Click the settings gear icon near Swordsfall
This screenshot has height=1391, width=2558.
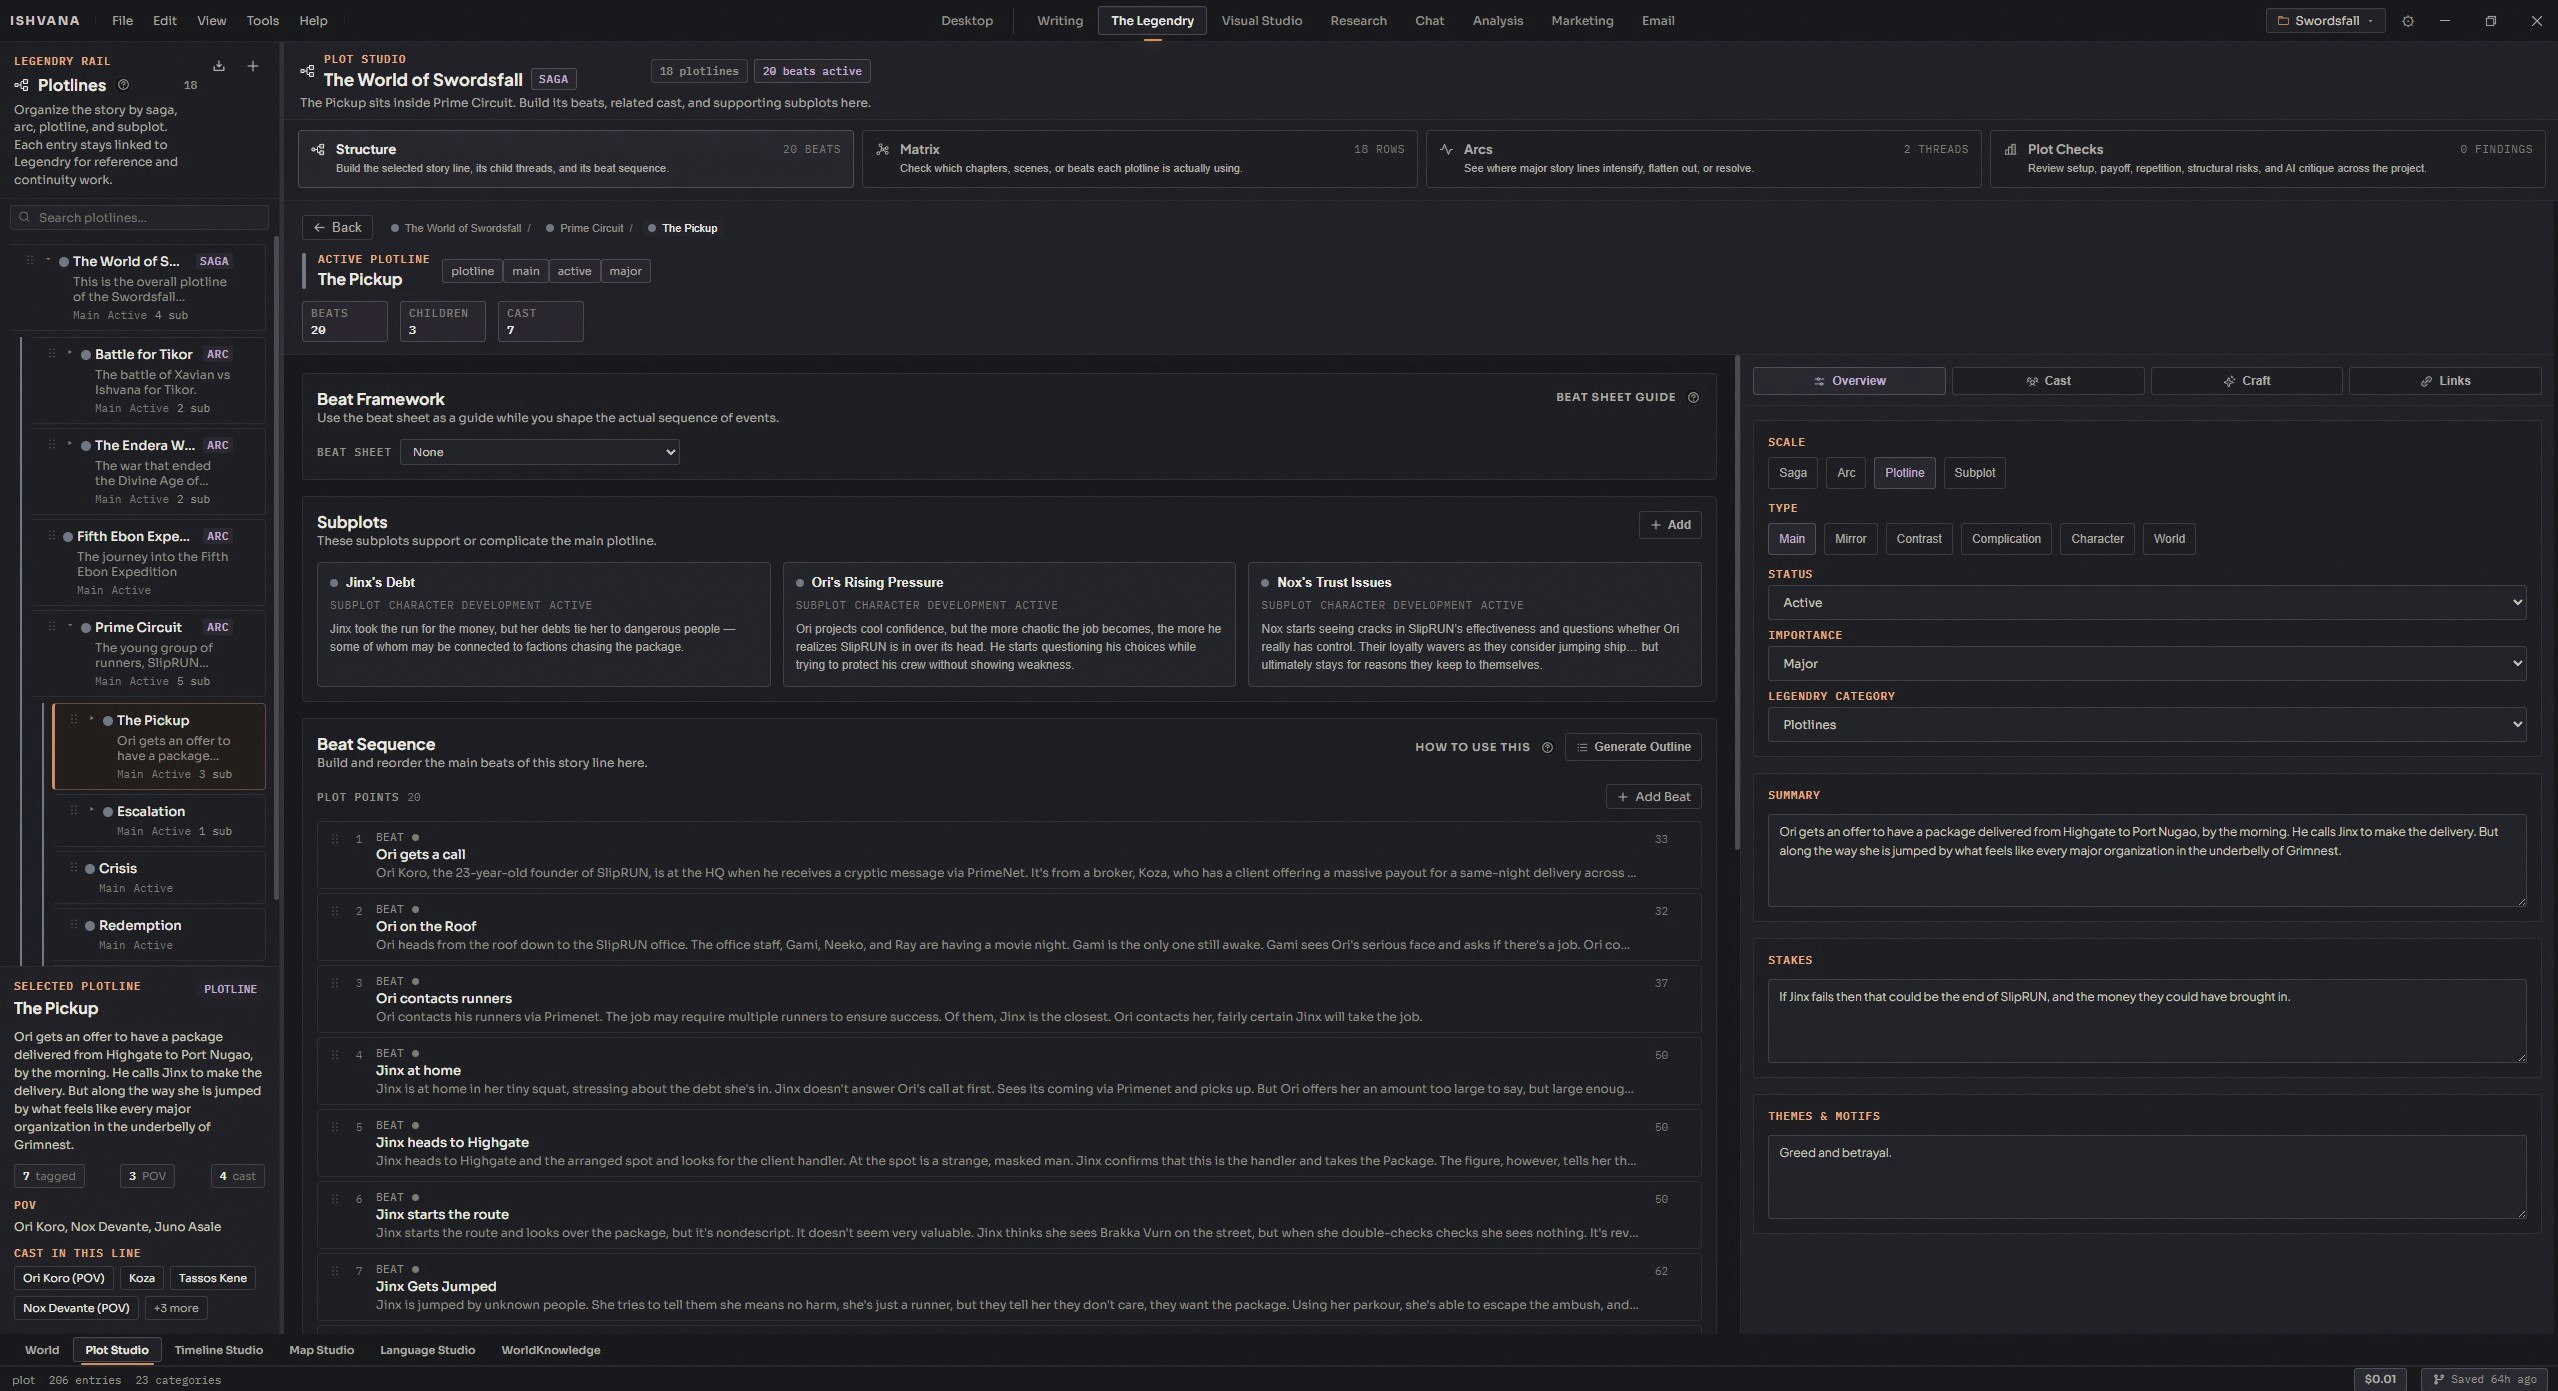(2408, 21)
